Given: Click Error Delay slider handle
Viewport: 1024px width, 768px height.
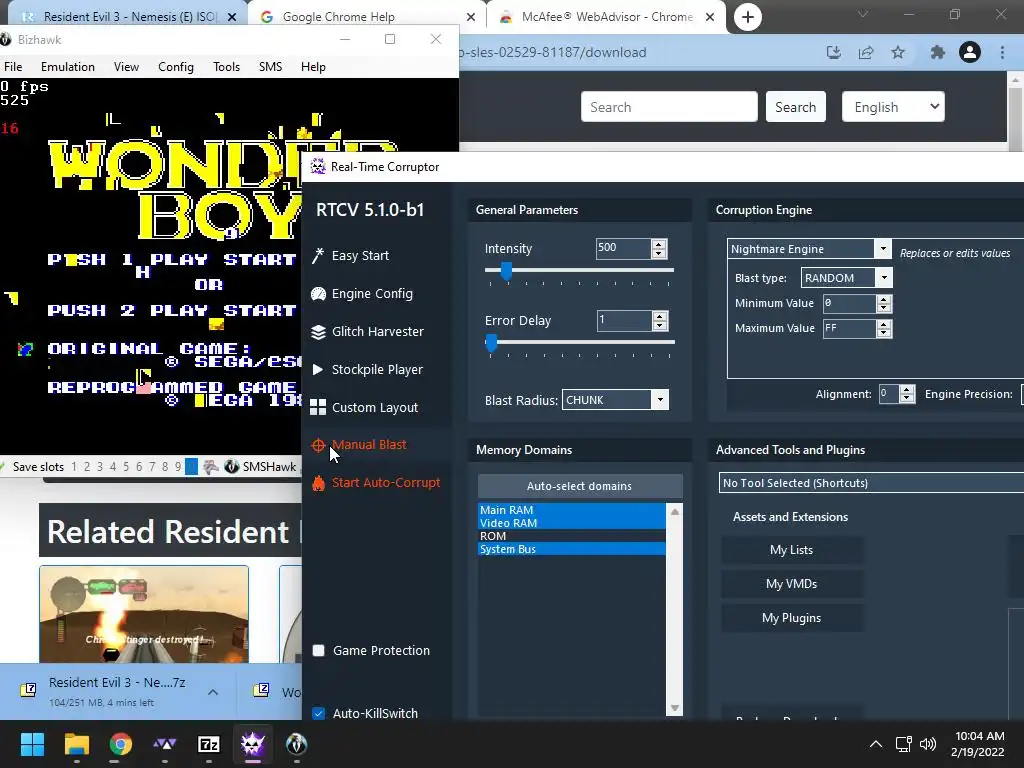Looking at the screenshot, I should tap(491, 342).
